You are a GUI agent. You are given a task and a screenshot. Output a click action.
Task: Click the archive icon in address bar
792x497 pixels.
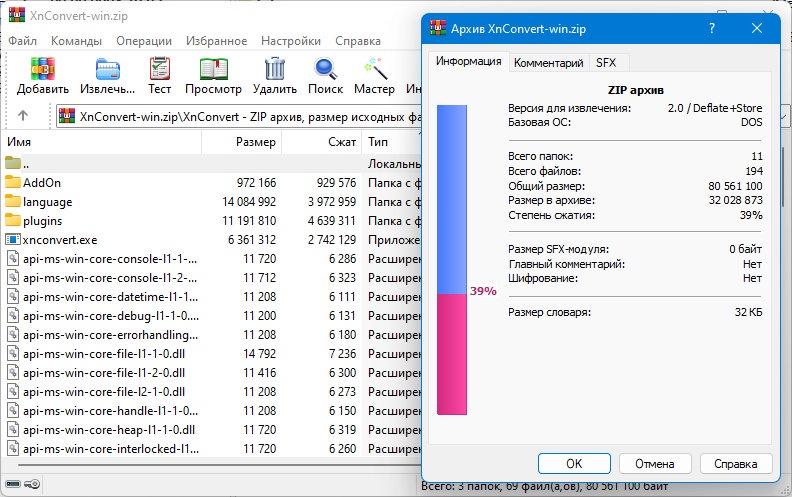coord(67,116)
